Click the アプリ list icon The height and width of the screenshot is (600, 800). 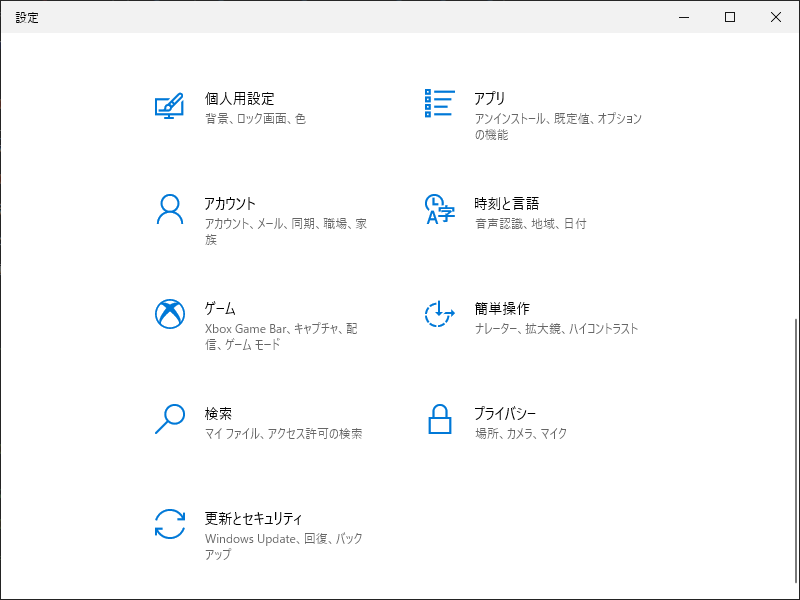[x=439, y=103]
